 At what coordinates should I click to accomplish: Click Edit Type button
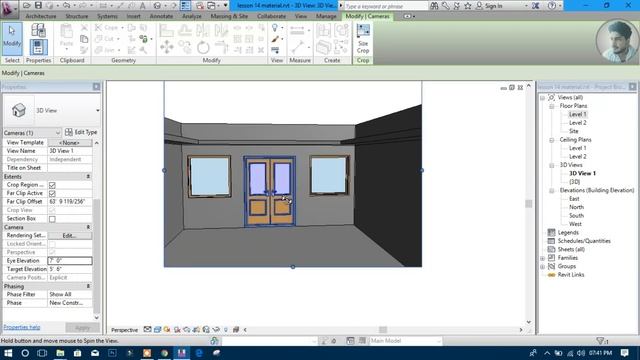(81, 132)
